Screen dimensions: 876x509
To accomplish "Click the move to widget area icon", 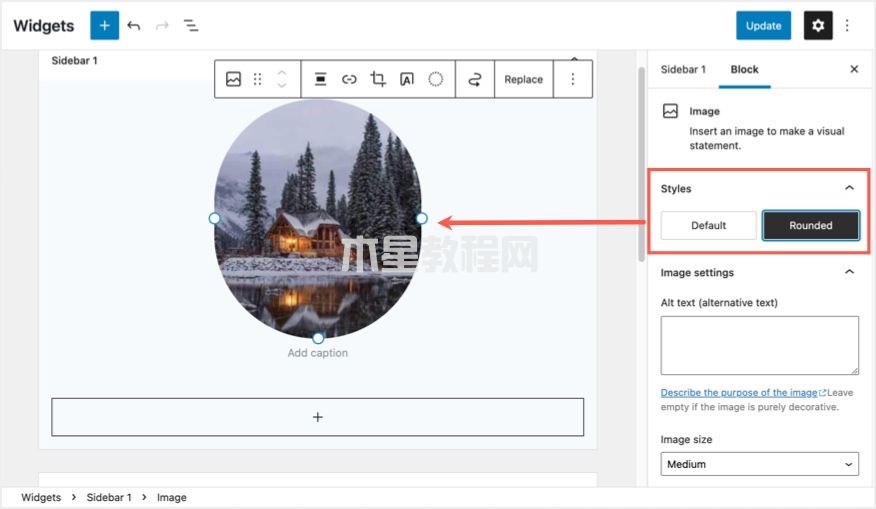I will tap(475, 79).
